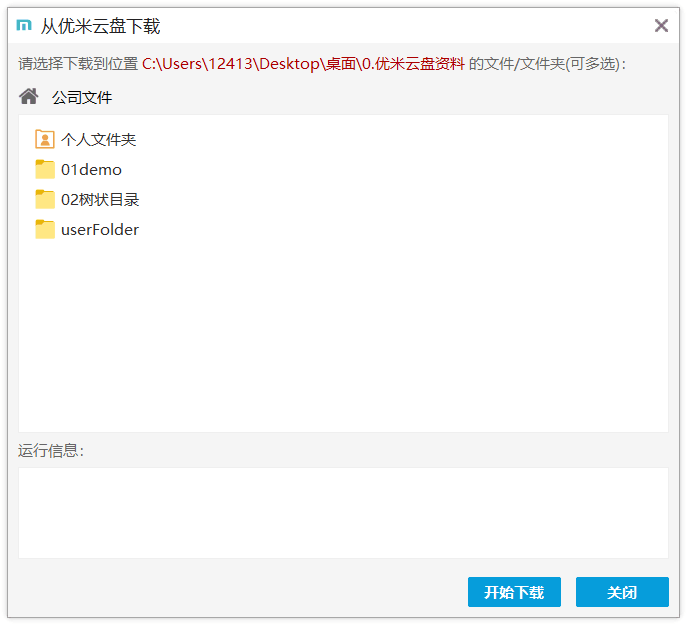Viewport: 687px width, 625px height.
Task: Click the 01demo folder icon
Action: (45, 169)
